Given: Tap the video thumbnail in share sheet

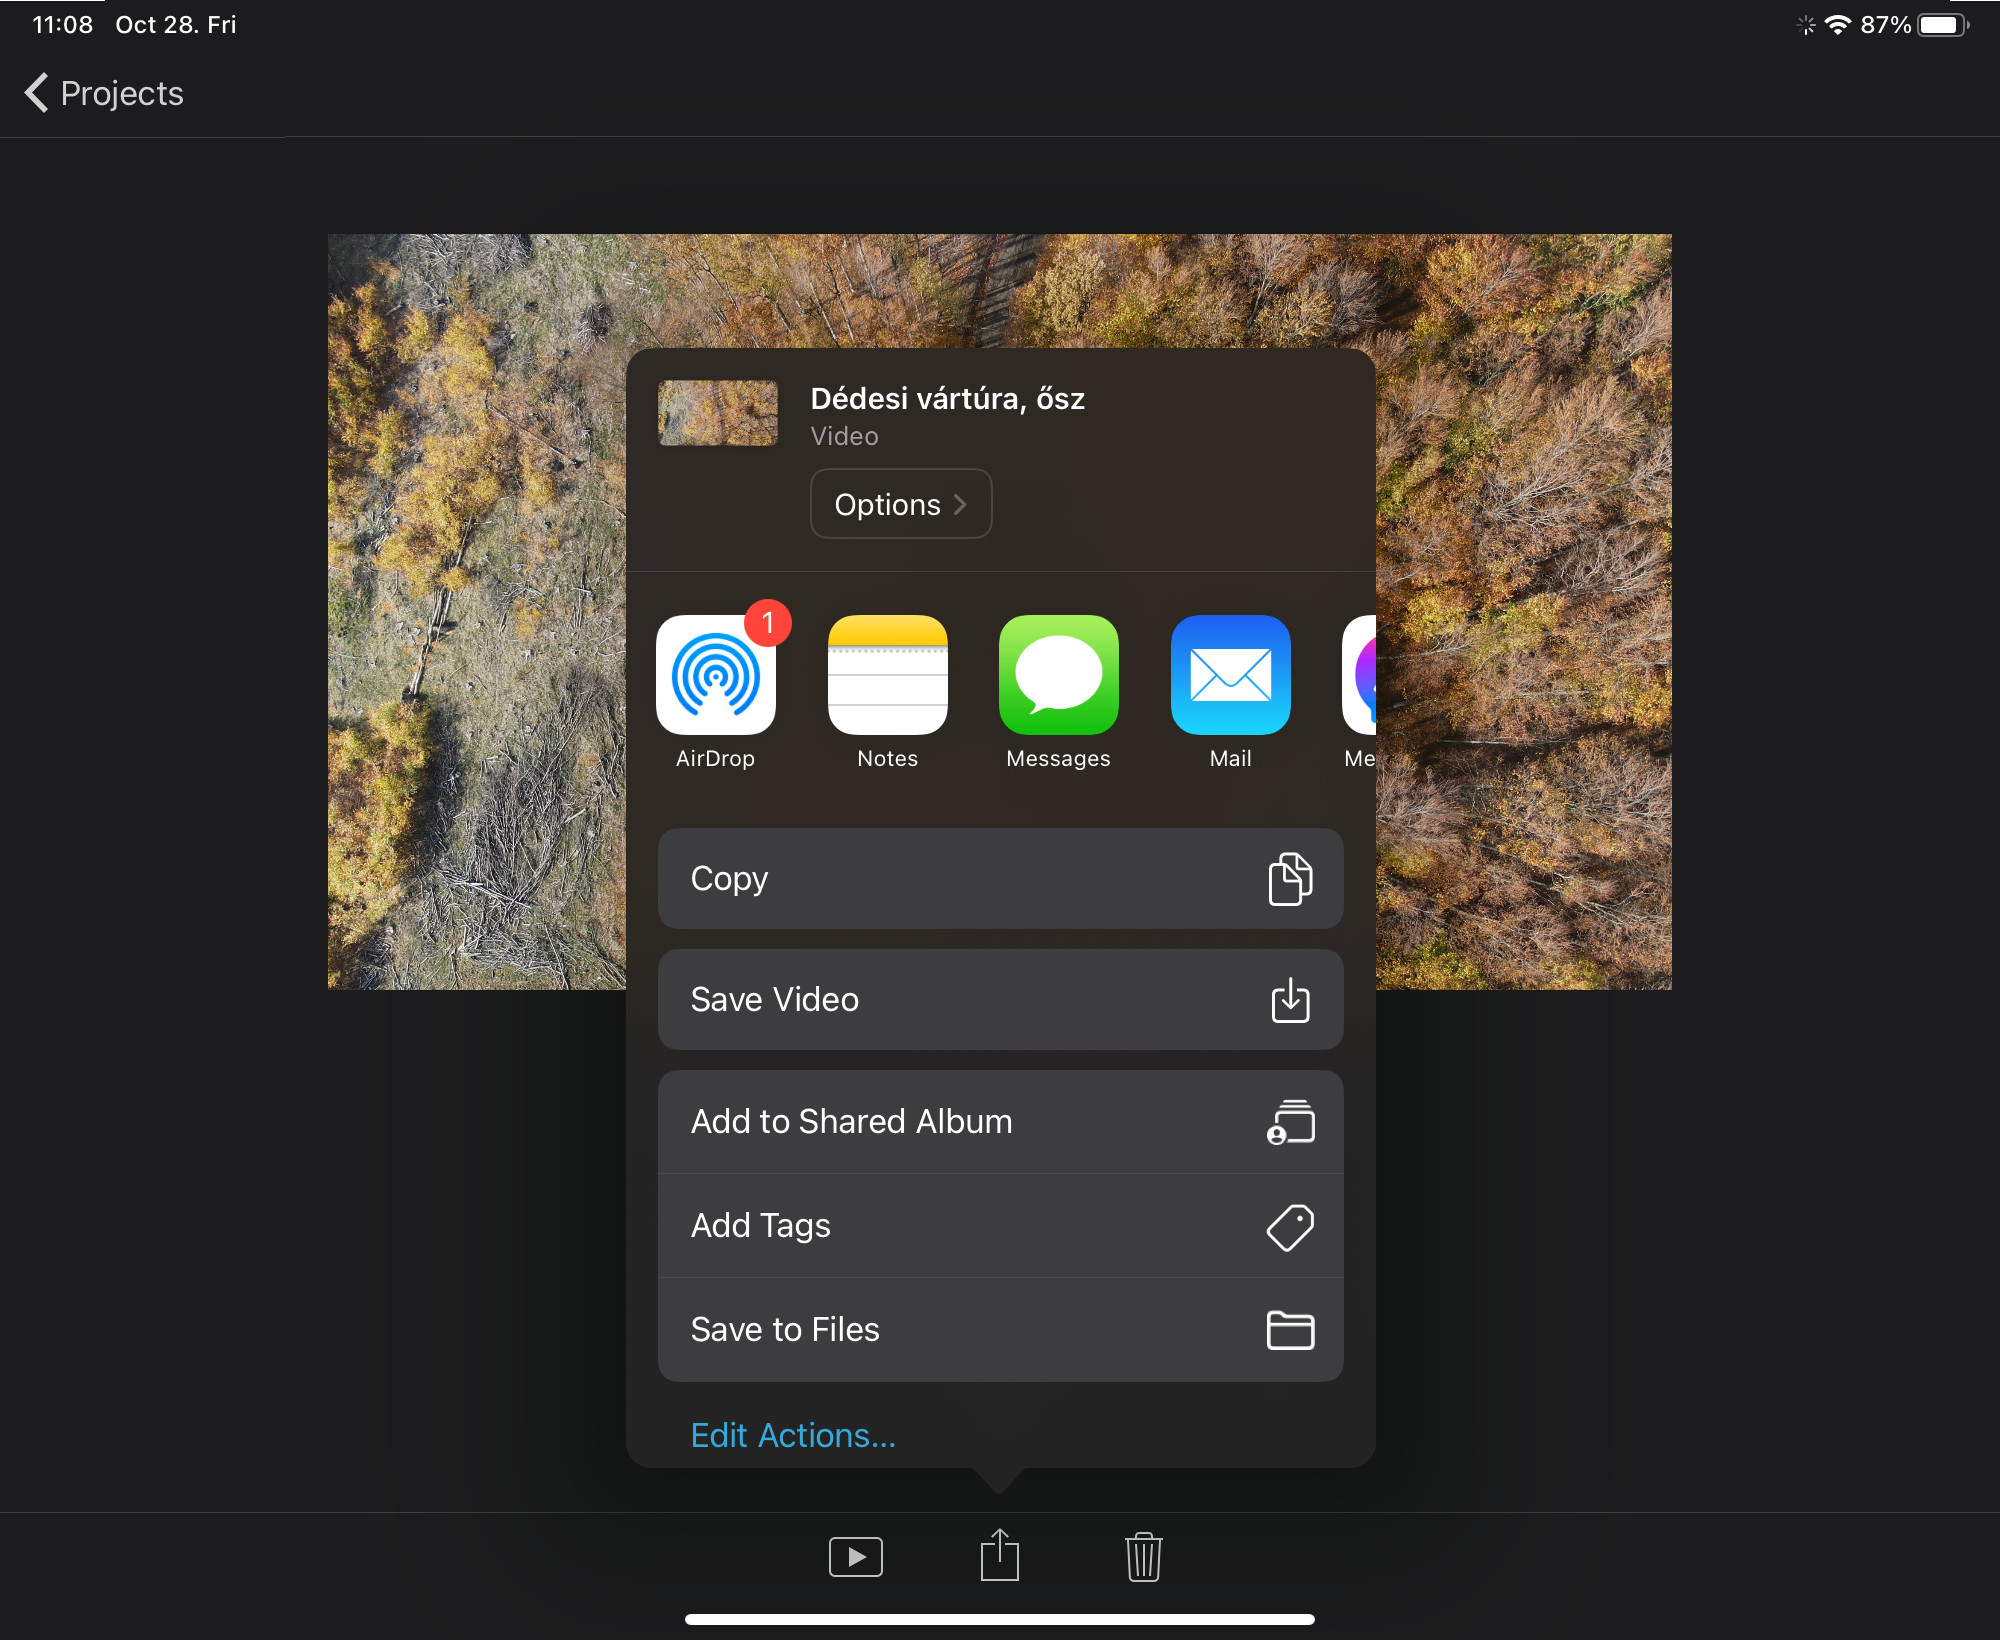Looking at the screenshot, I should (x=718, y=413).
